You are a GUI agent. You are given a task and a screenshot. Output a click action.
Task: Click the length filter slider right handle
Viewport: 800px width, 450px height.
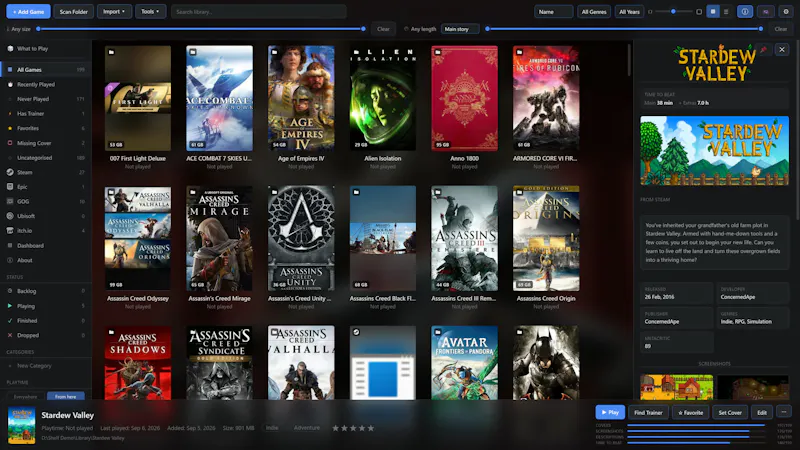[761, 29]
